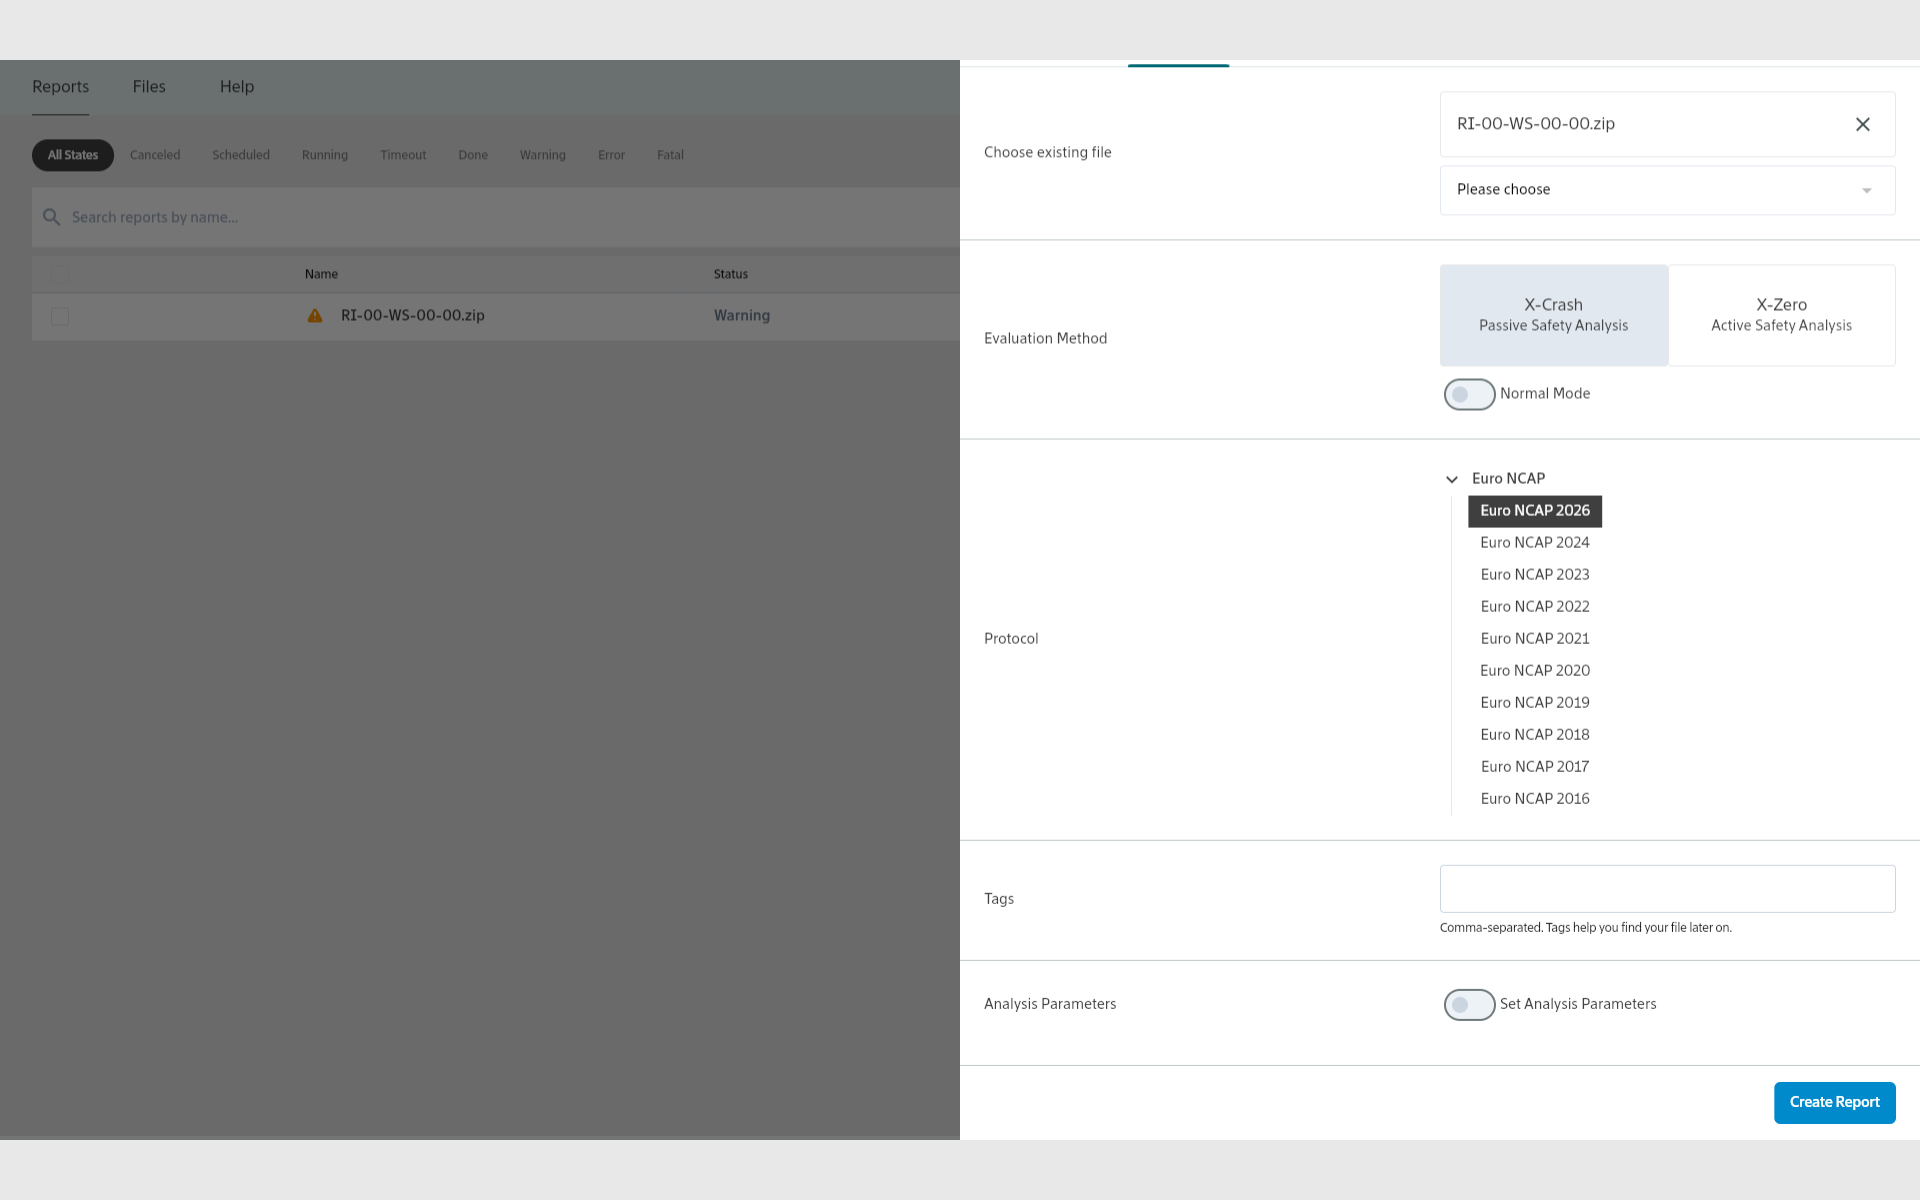This screenshot has height=1200, width=1920.
Task: Open the Help tab
Action: tap(237, 87)
